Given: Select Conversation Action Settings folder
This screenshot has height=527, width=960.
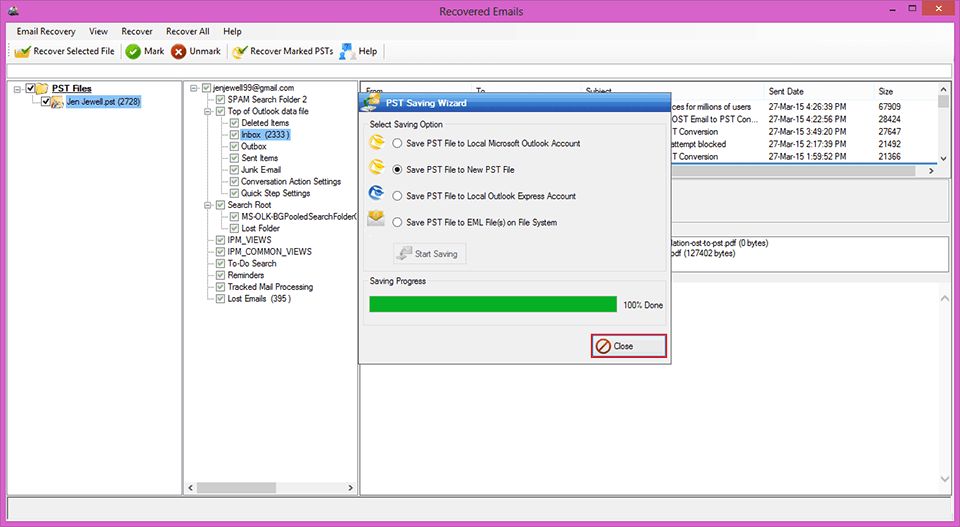Looking at the screenshot, I should (291, 181).
